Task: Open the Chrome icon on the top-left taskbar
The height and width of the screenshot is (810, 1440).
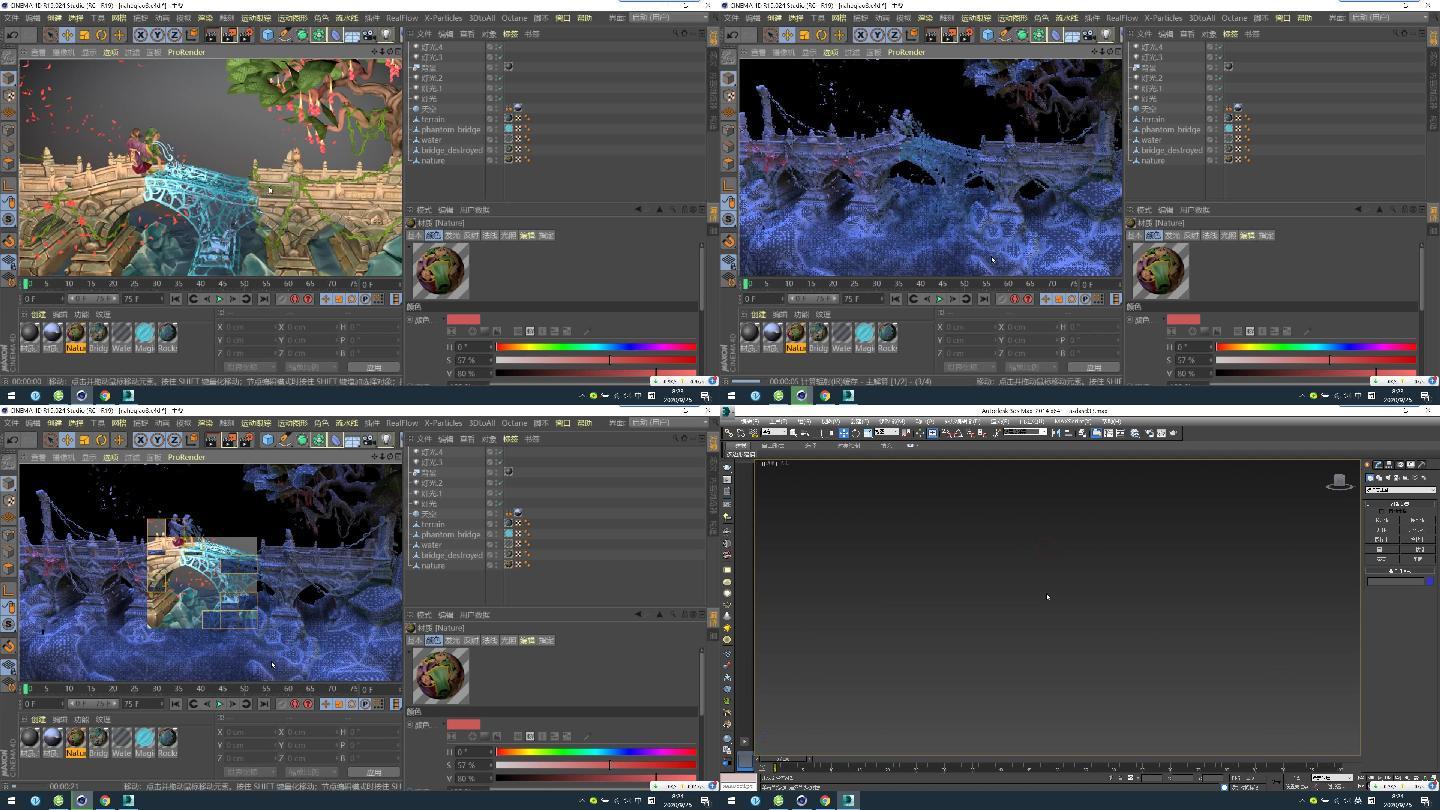Action: coord(104,395)
